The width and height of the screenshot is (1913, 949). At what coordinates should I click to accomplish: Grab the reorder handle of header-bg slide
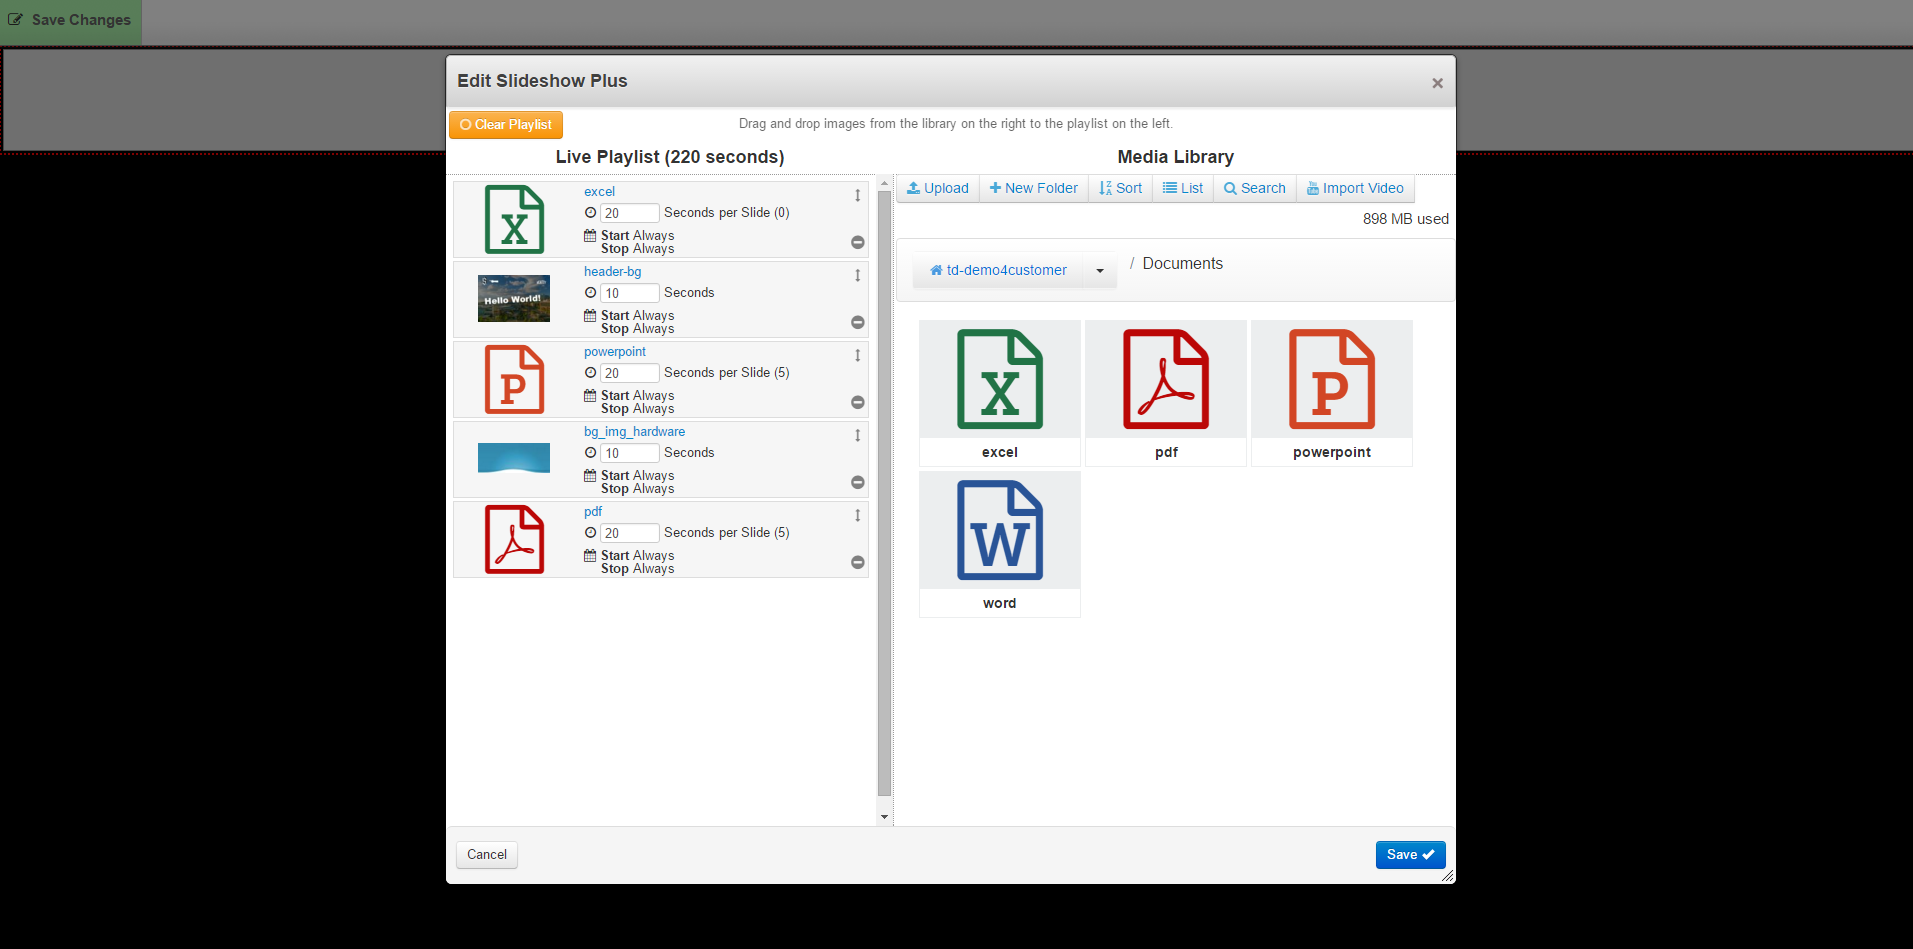[857, 275]
